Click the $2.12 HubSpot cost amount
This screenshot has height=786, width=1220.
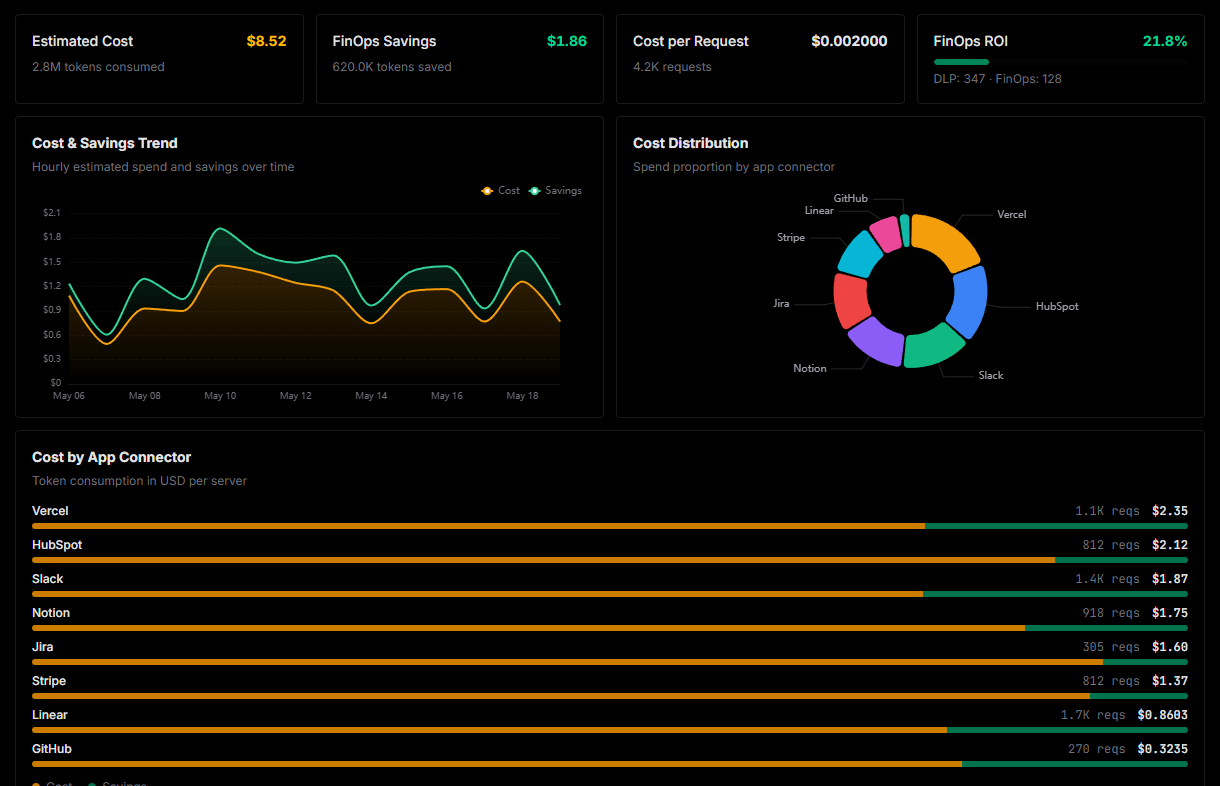(1170, 545)
